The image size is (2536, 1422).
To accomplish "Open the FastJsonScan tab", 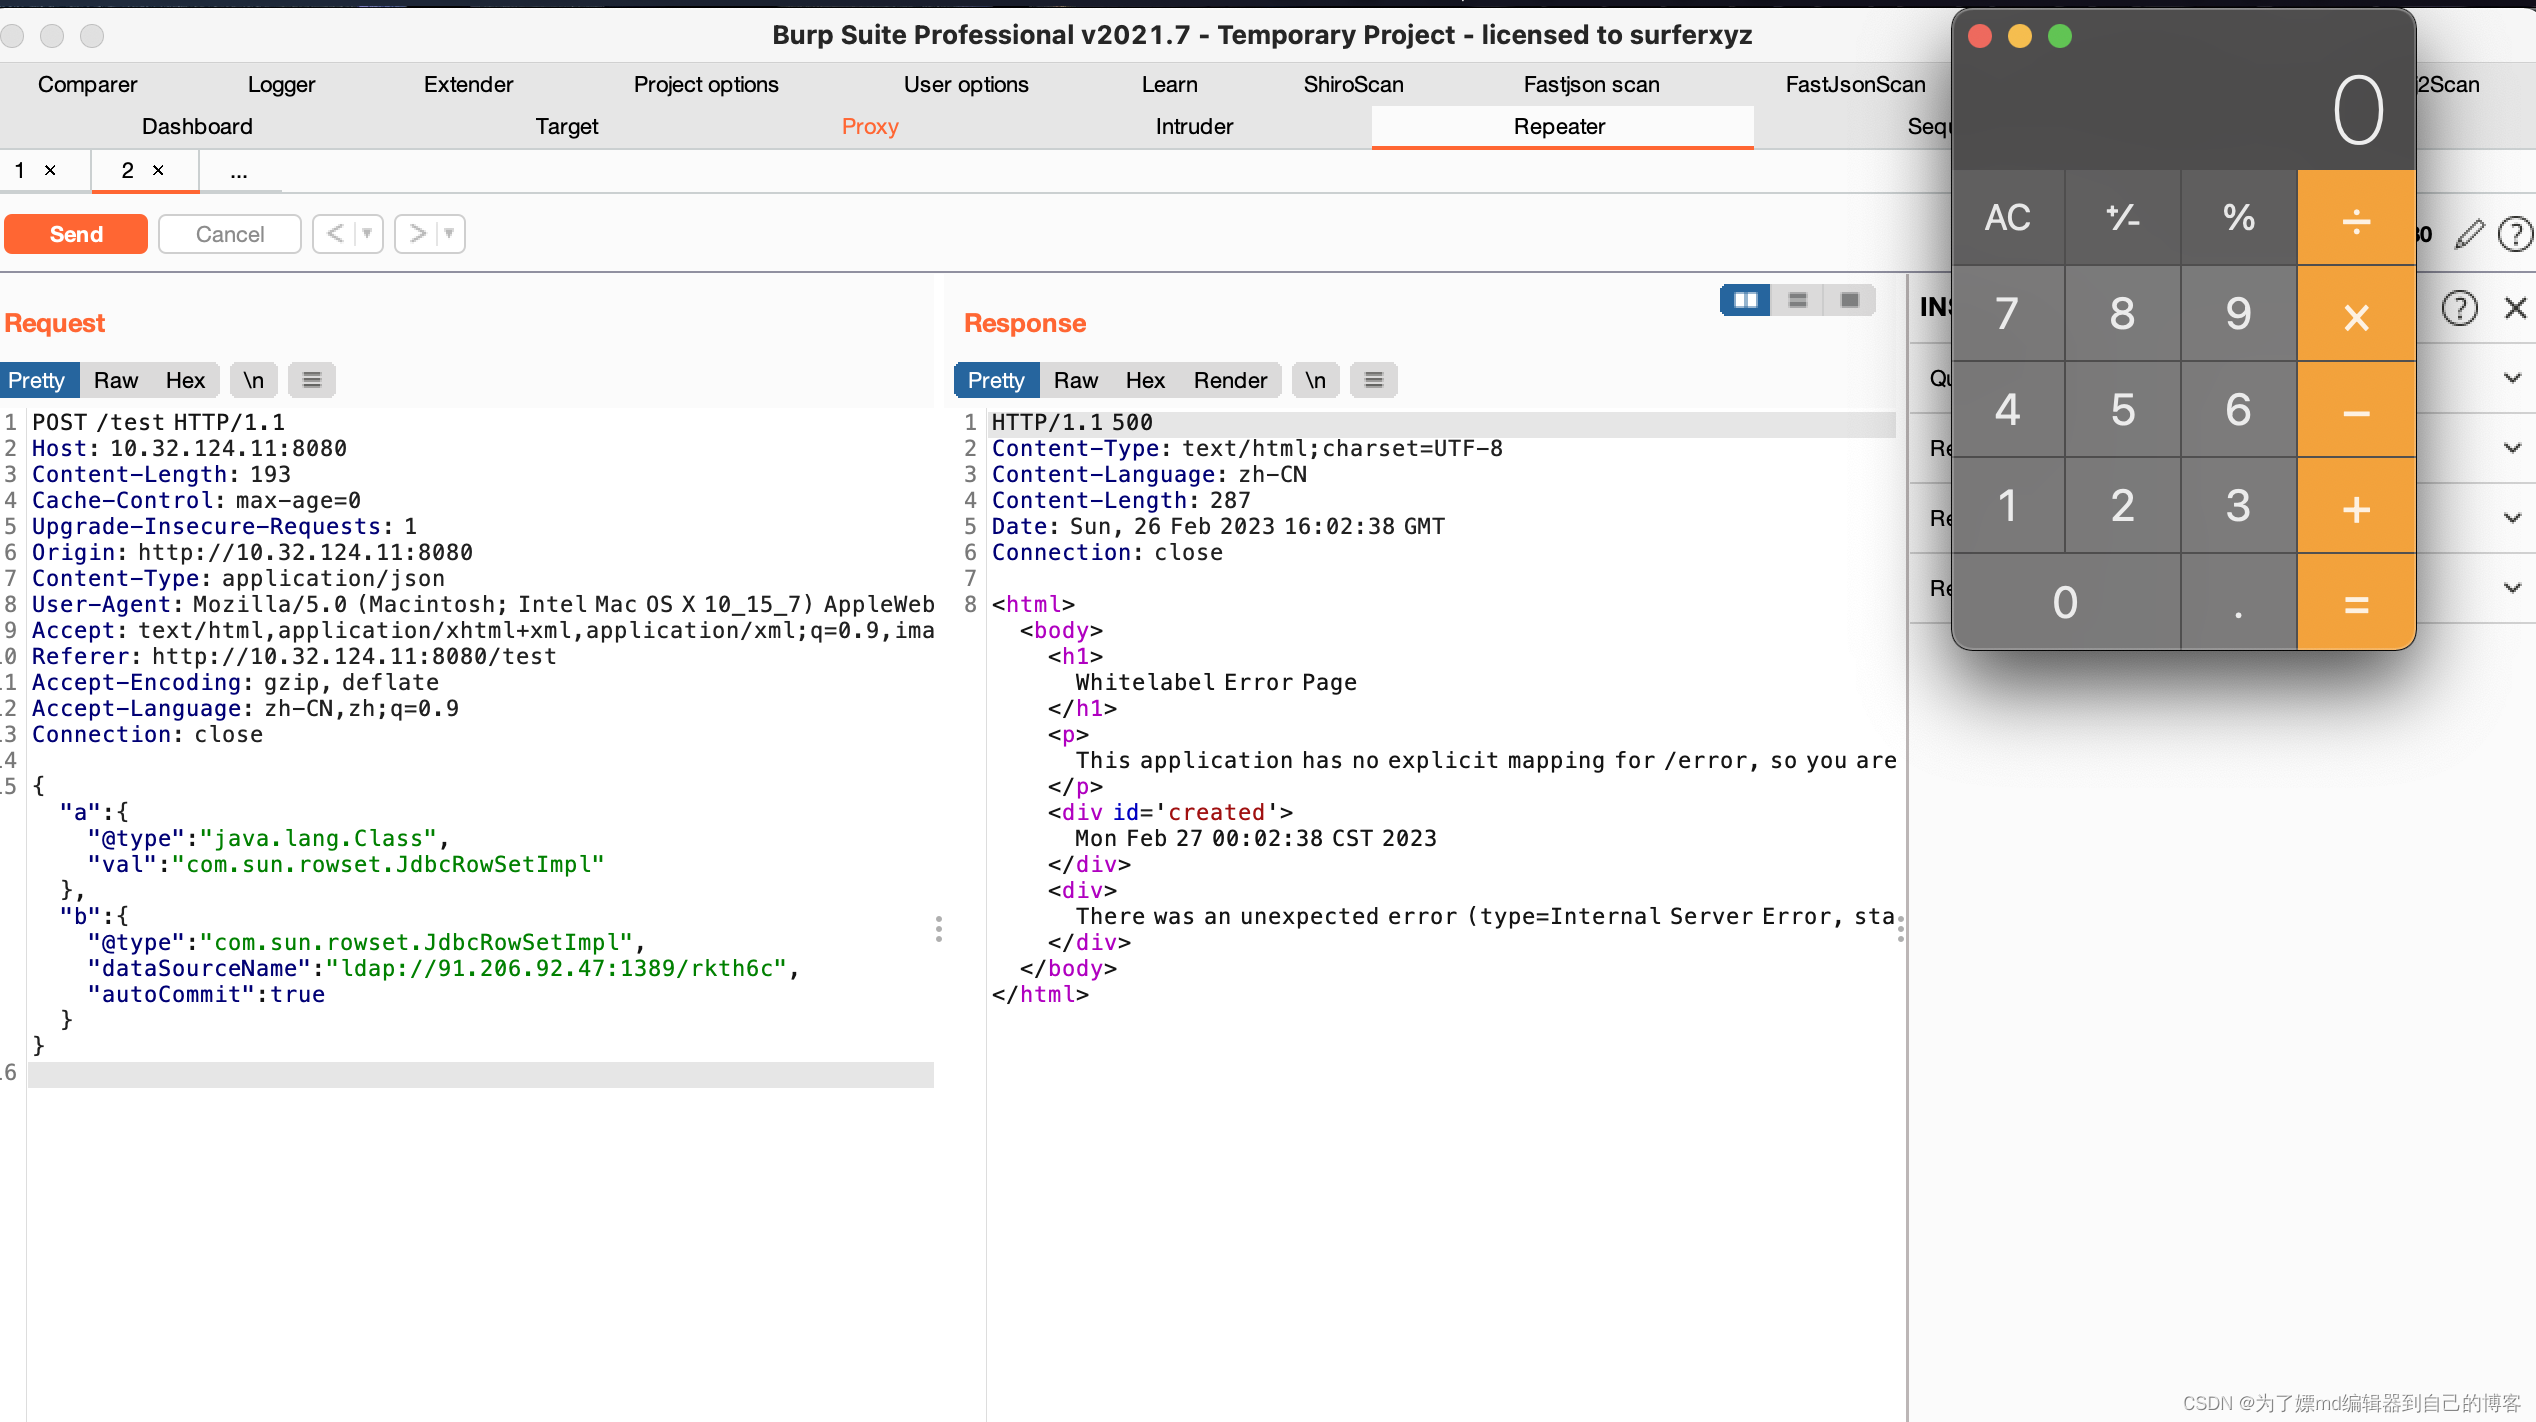I will (x=1855, y=84).
